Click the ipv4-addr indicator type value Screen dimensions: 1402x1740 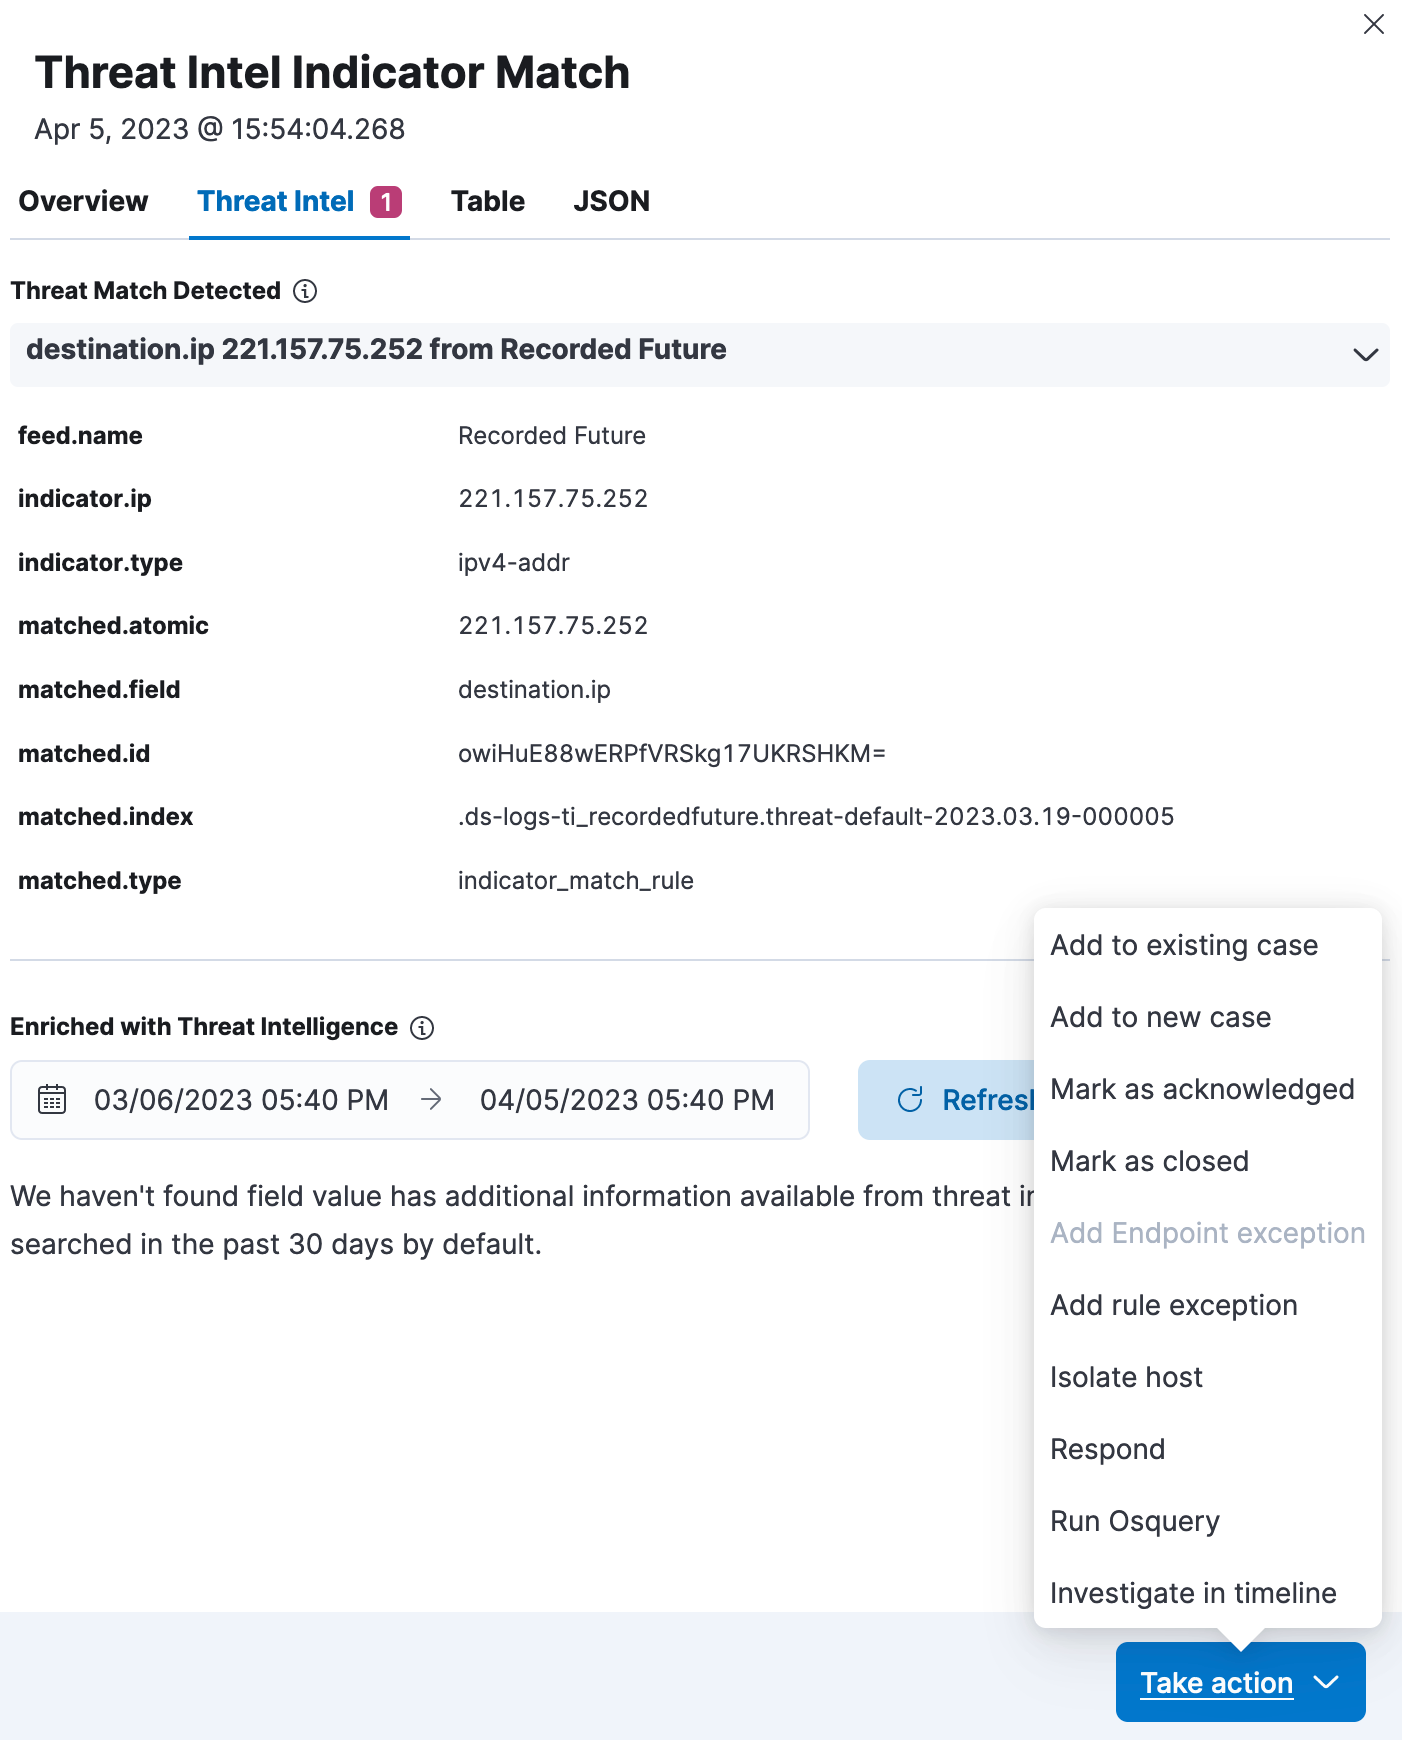tap(514, 563)
